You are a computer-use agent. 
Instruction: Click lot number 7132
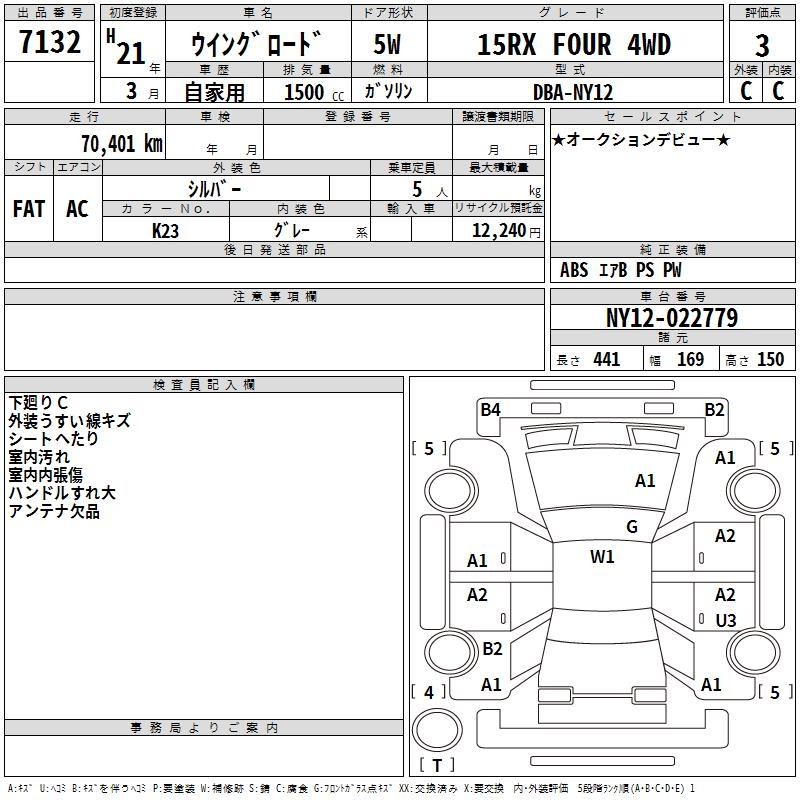click(51, 42)
